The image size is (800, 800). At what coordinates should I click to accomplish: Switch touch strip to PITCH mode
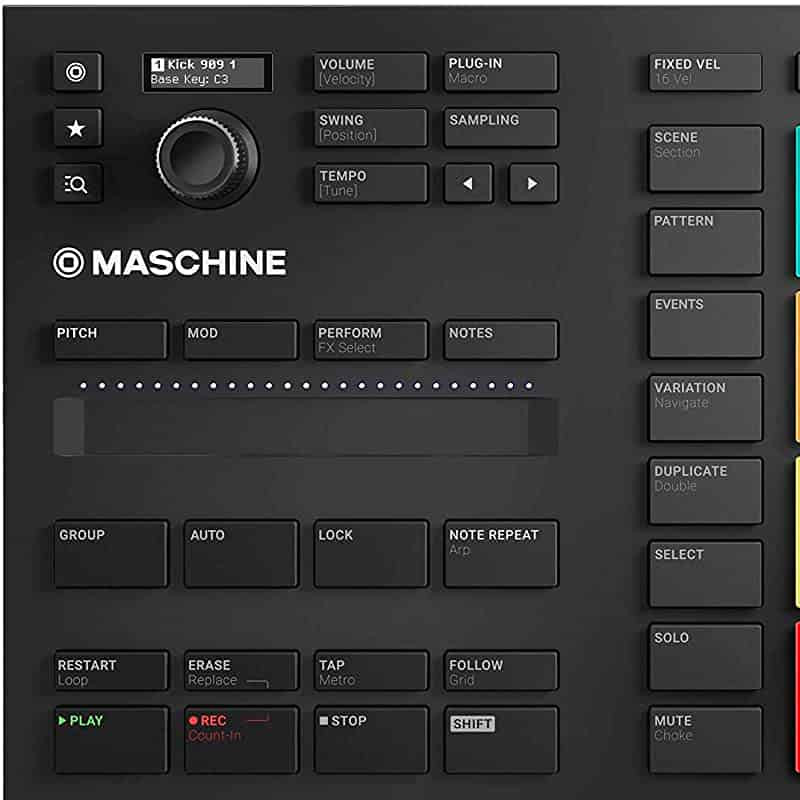point(111,340)
